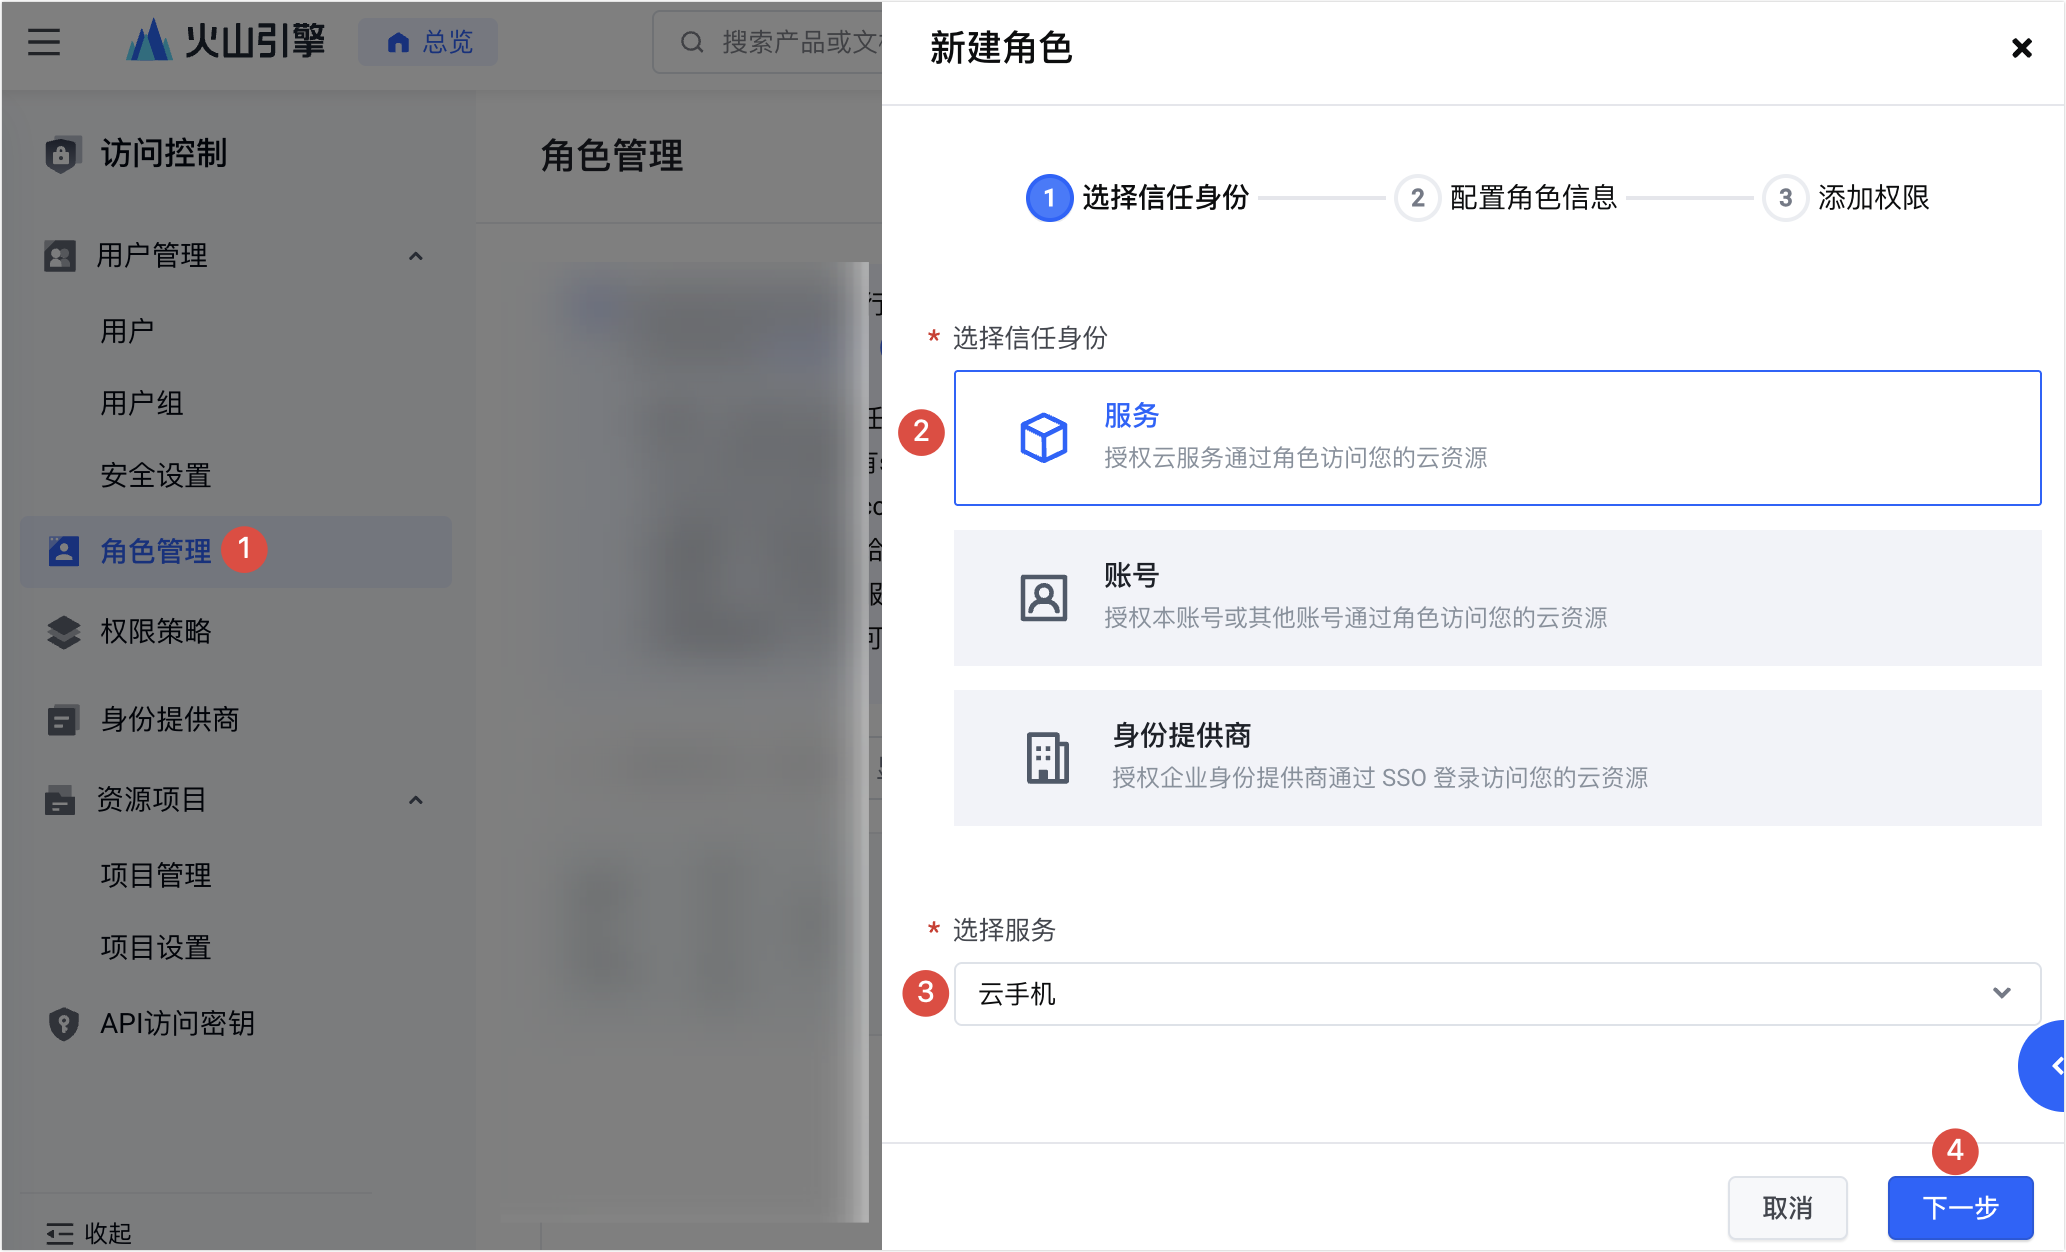2066x1252 pixels.
Task: Click the 身份提供商 sidebar icon
Action: click(62, 720)
